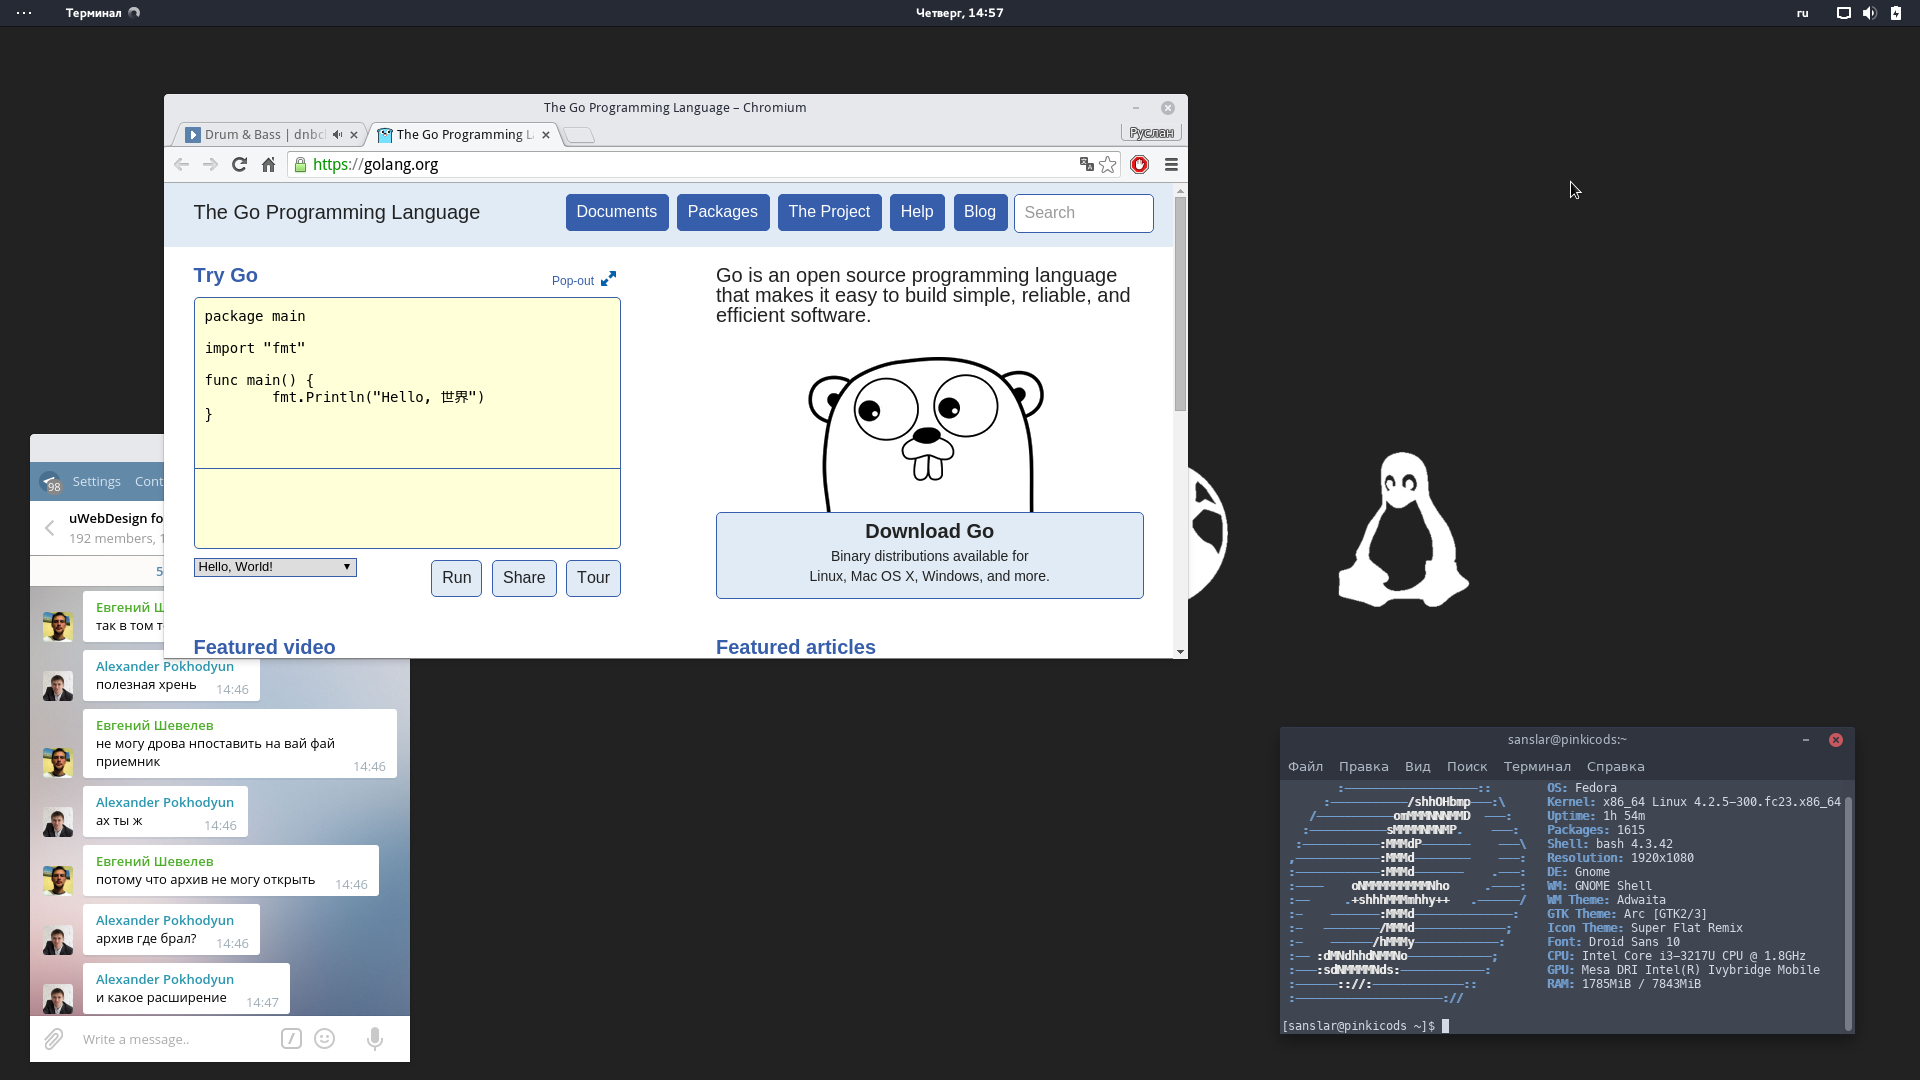The image size is (1920, 1080).
Task: Run the Go playground code
Action: [456, 578]
